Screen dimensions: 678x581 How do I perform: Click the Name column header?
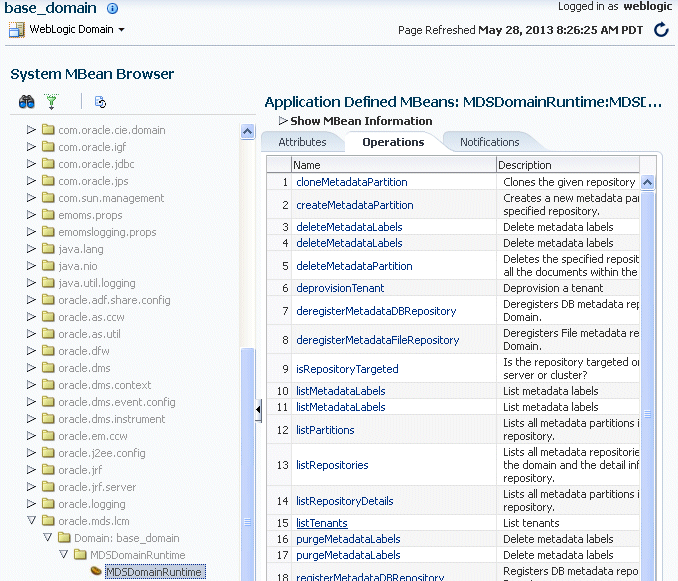point(393,165)
